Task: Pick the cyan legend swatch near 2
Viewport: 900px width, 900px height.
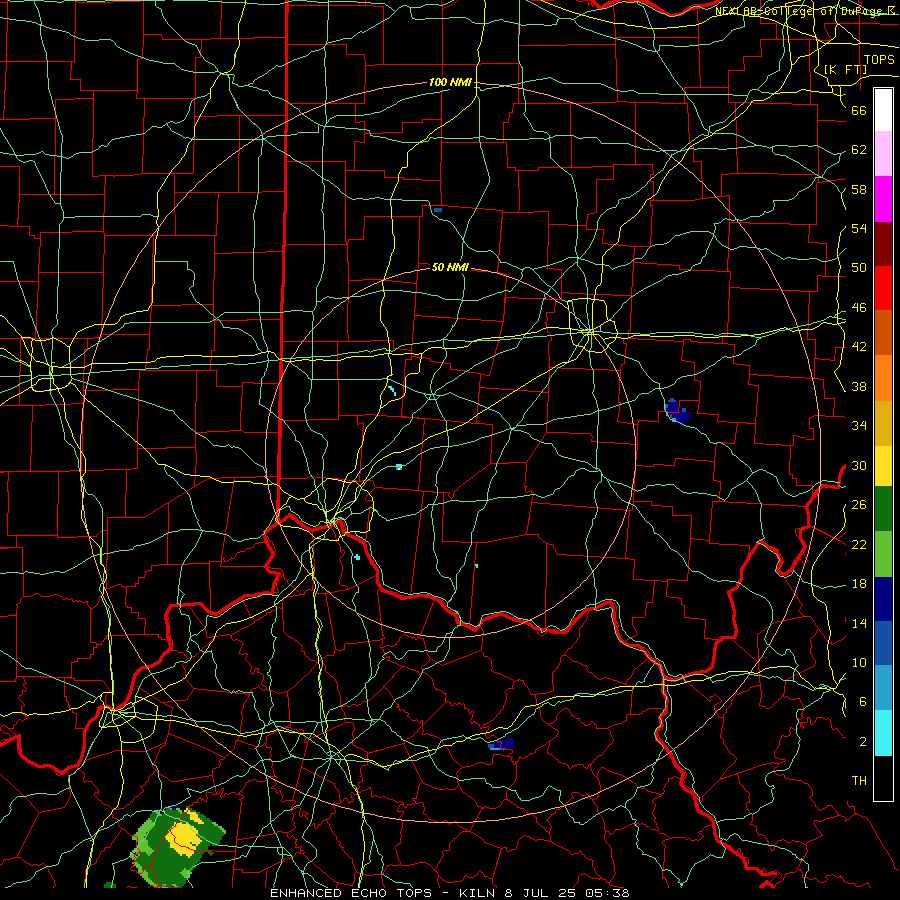Action: (883, 733)
